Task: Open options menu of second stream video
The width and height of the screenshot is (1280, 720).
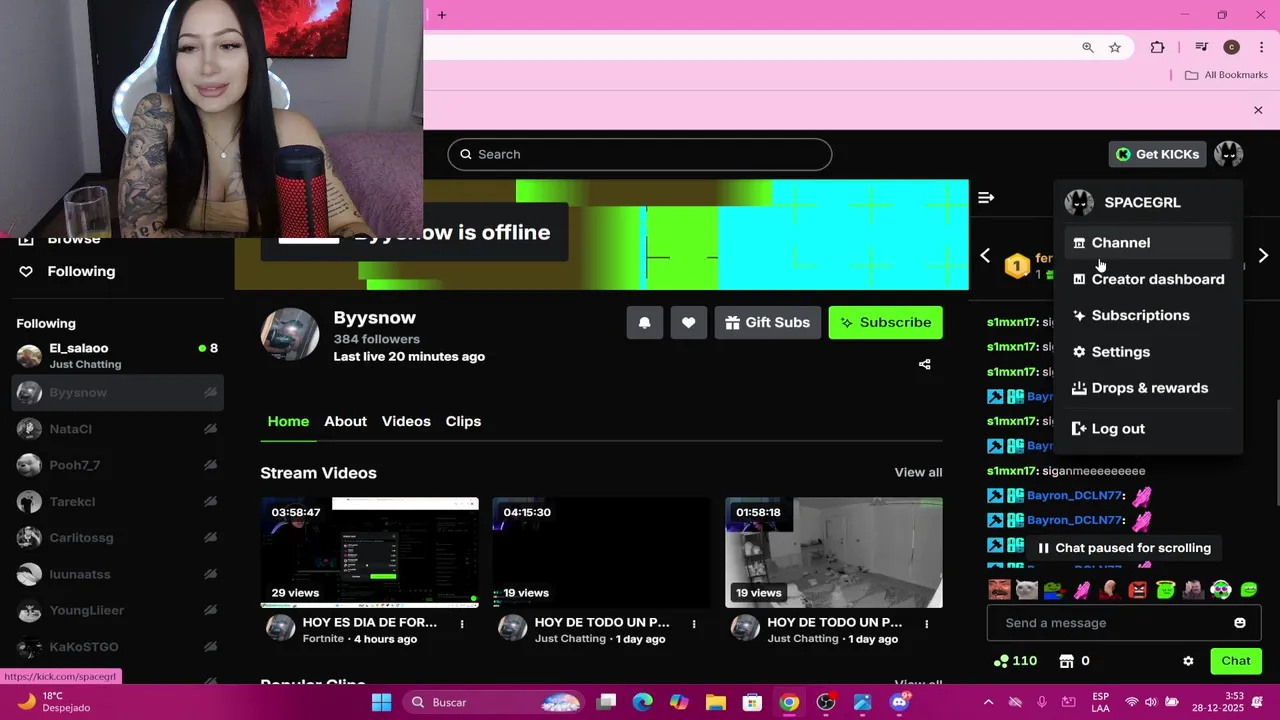Action: 694,624
